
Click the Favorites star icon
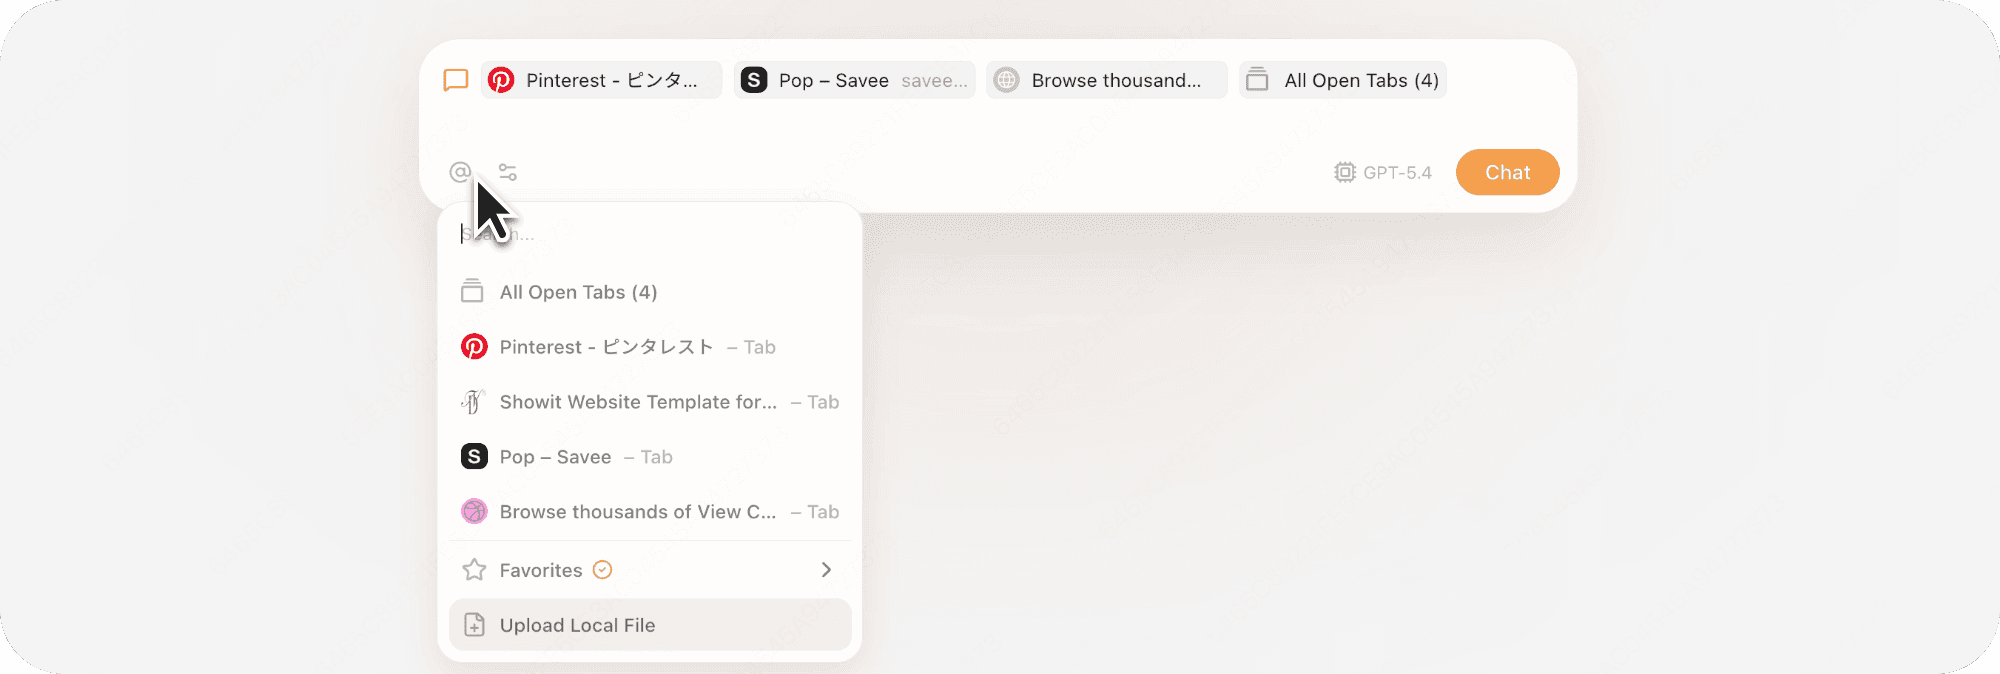click(x=474, y=570)
